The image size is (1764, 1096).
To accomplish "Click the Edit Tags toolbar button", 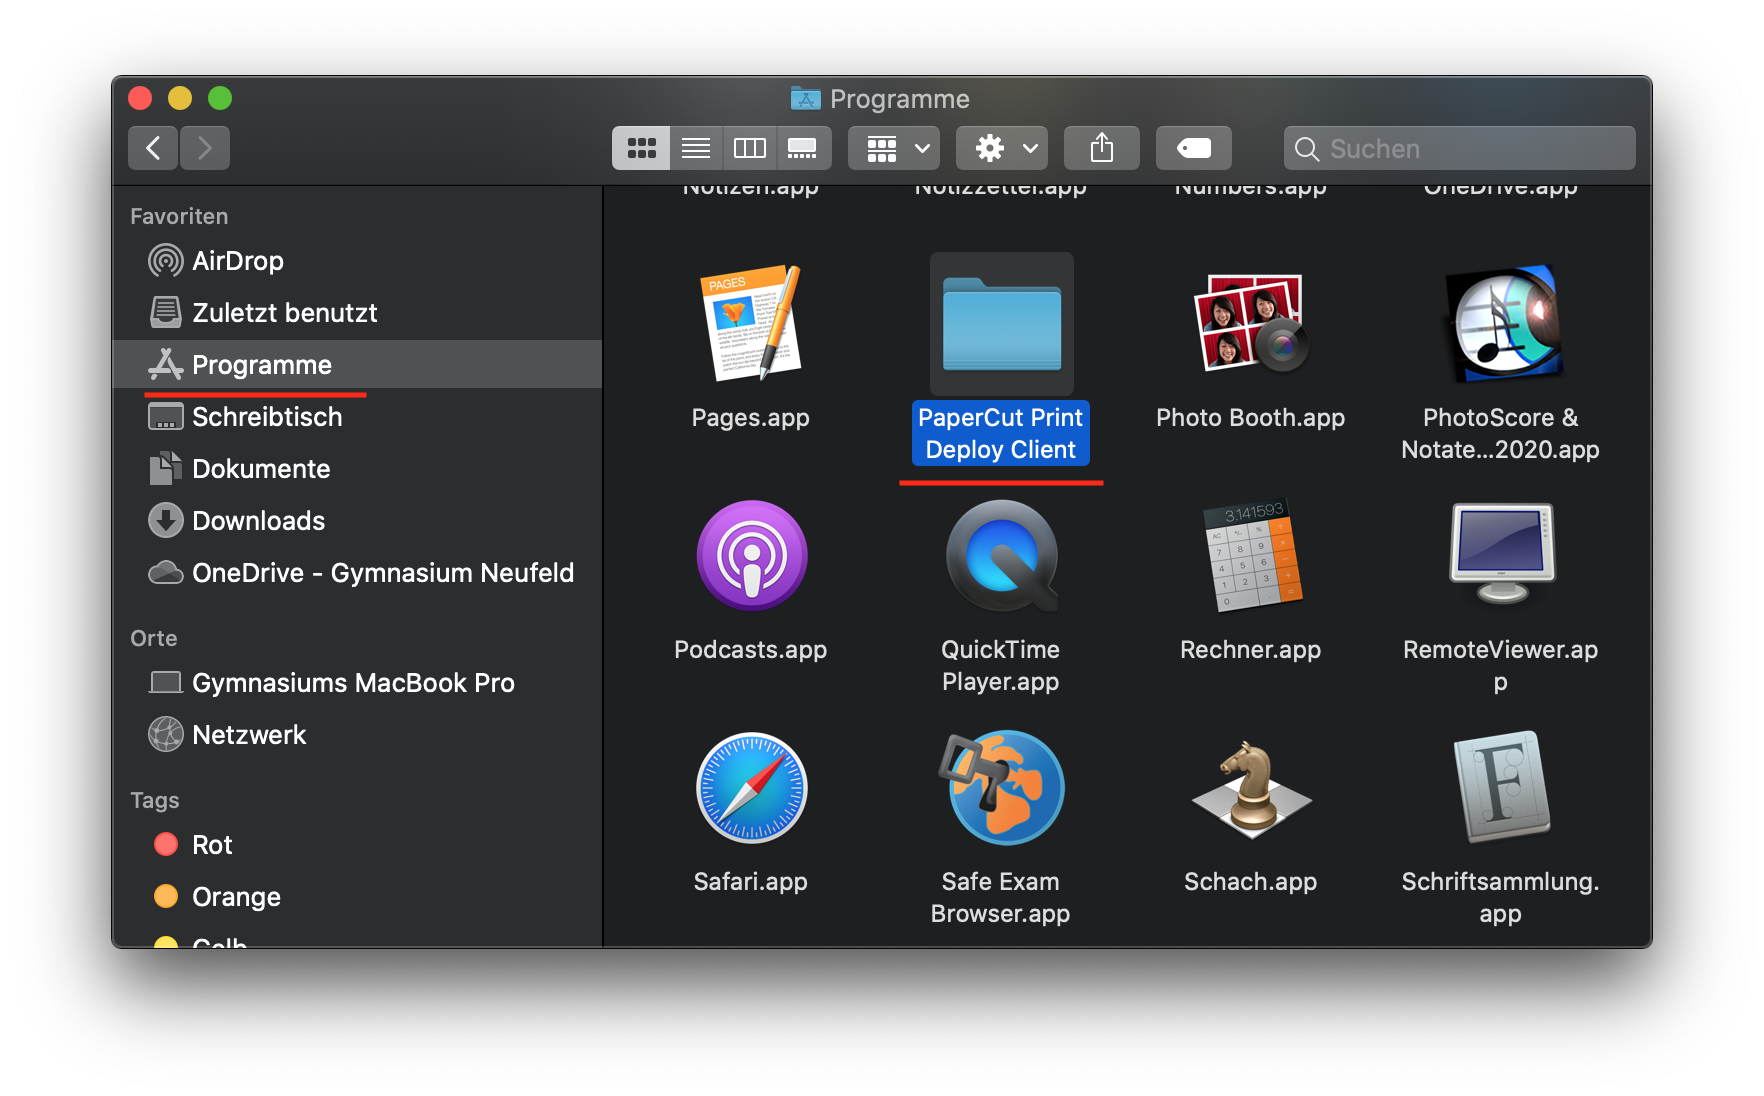I will tap(1193, 149).
